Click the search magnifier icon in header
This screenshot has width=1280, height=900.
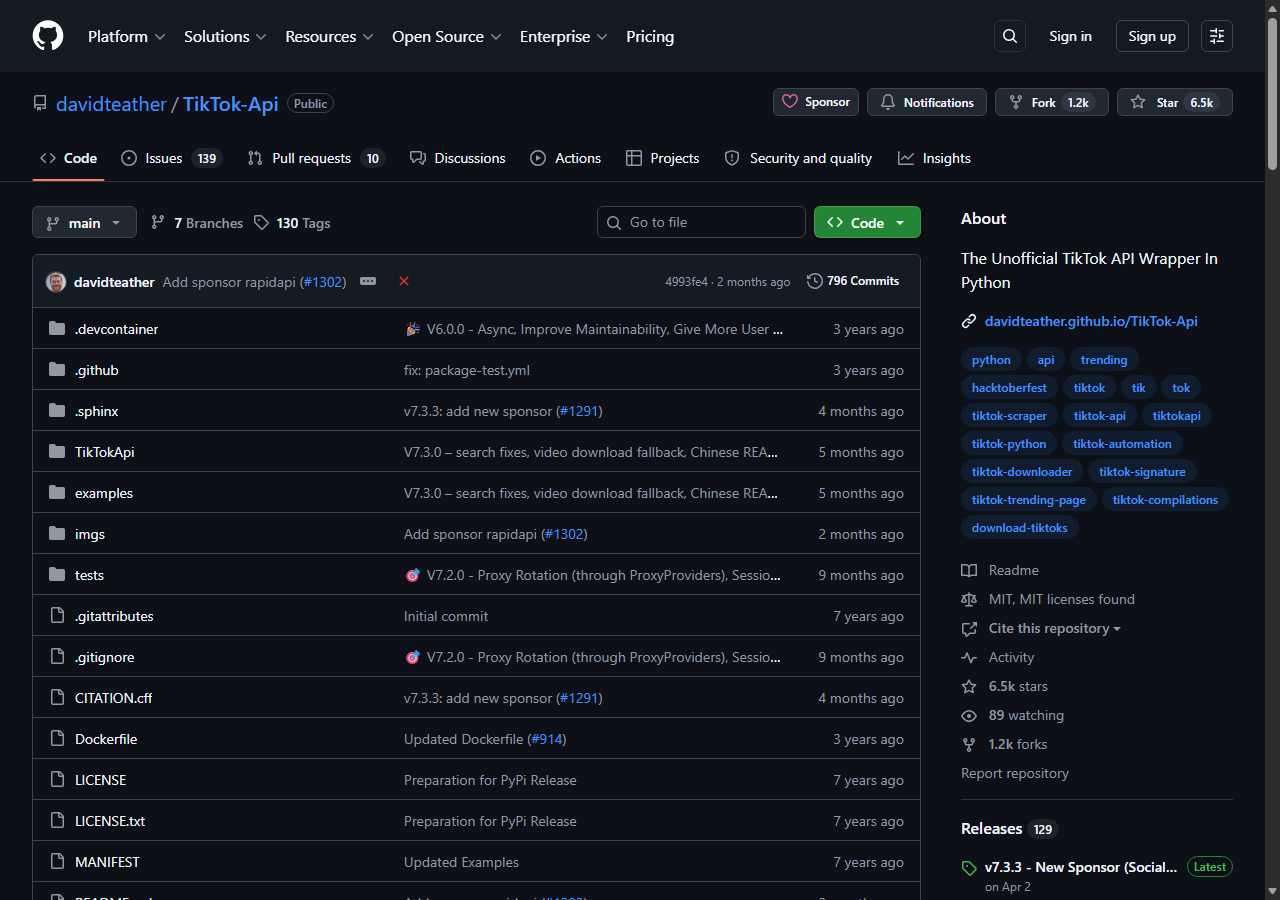(1010, 36)
